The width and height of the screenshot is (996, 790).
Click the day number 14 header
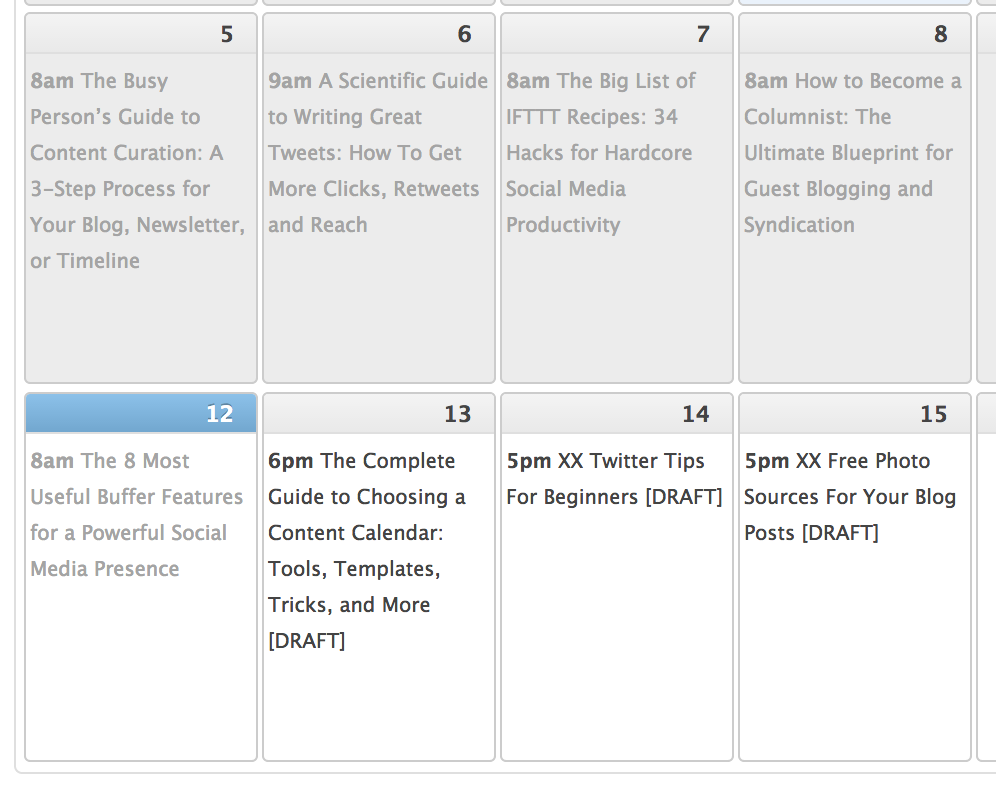click(x=695, y=413)
